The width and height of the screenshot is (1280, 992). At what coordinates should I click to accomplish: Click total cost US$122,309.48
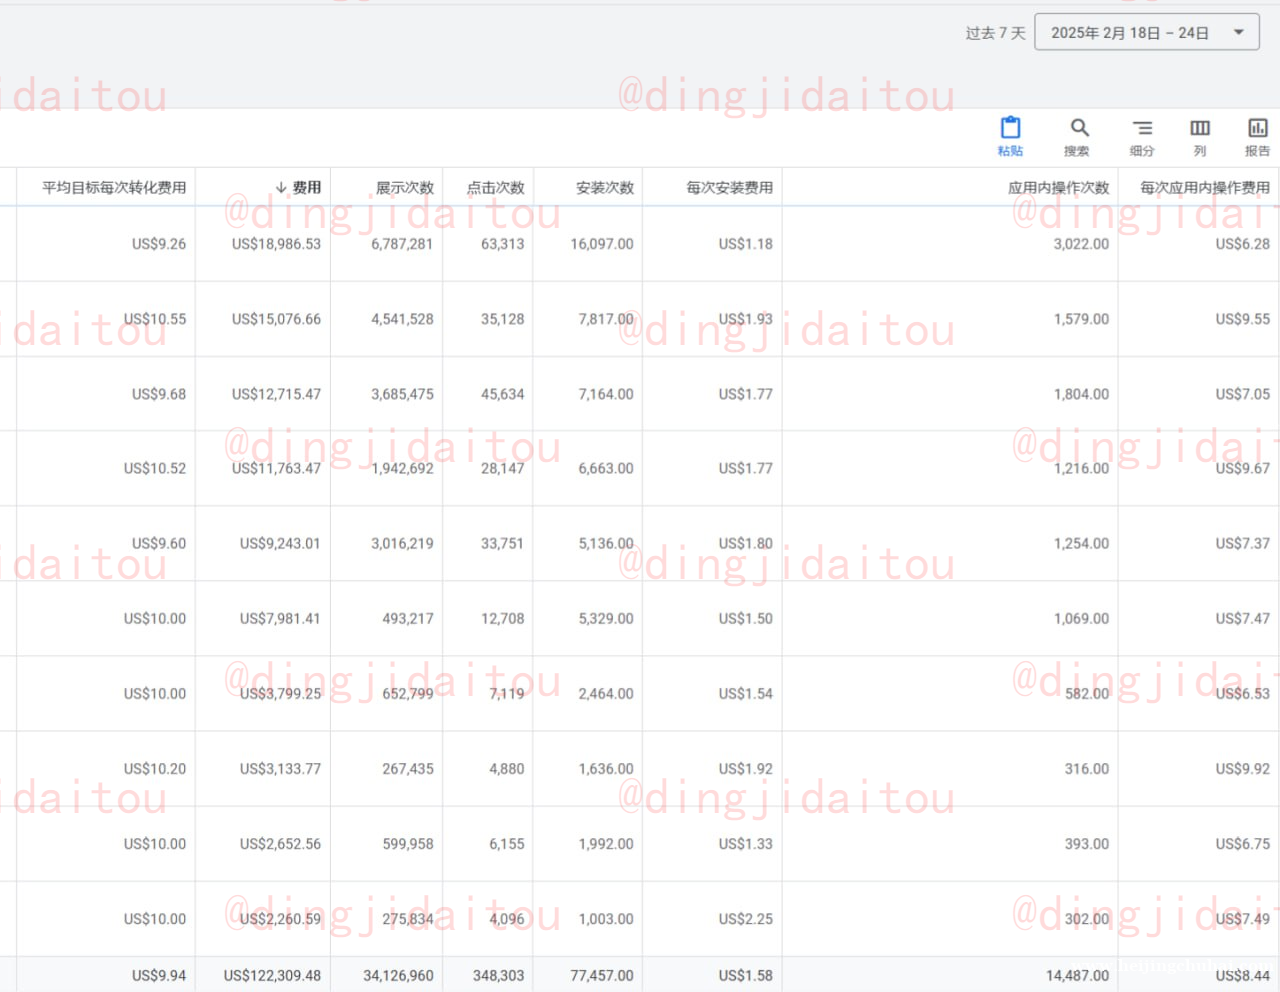click(272, 975)
